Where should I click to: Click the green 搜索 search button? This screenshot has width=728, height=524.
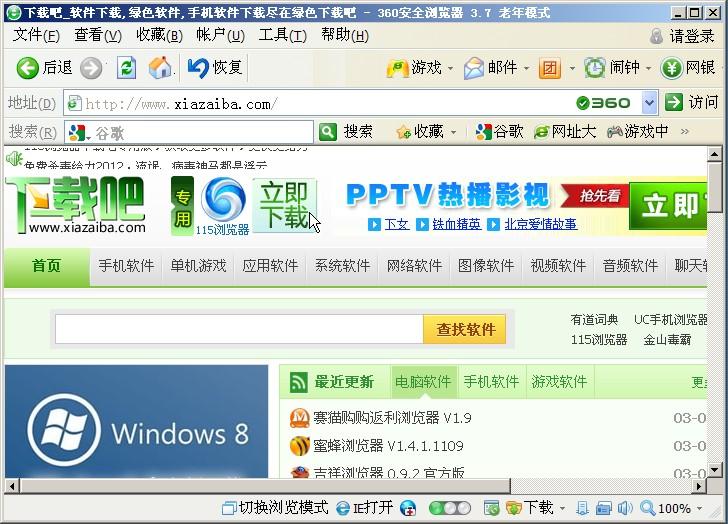click(345, 132)
